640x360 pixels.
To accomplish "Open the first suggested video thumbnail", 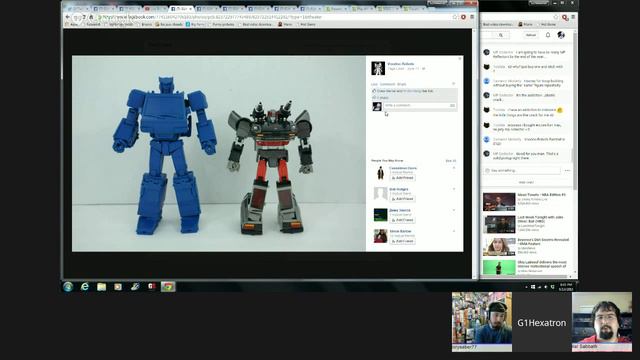I will (499, 202).
